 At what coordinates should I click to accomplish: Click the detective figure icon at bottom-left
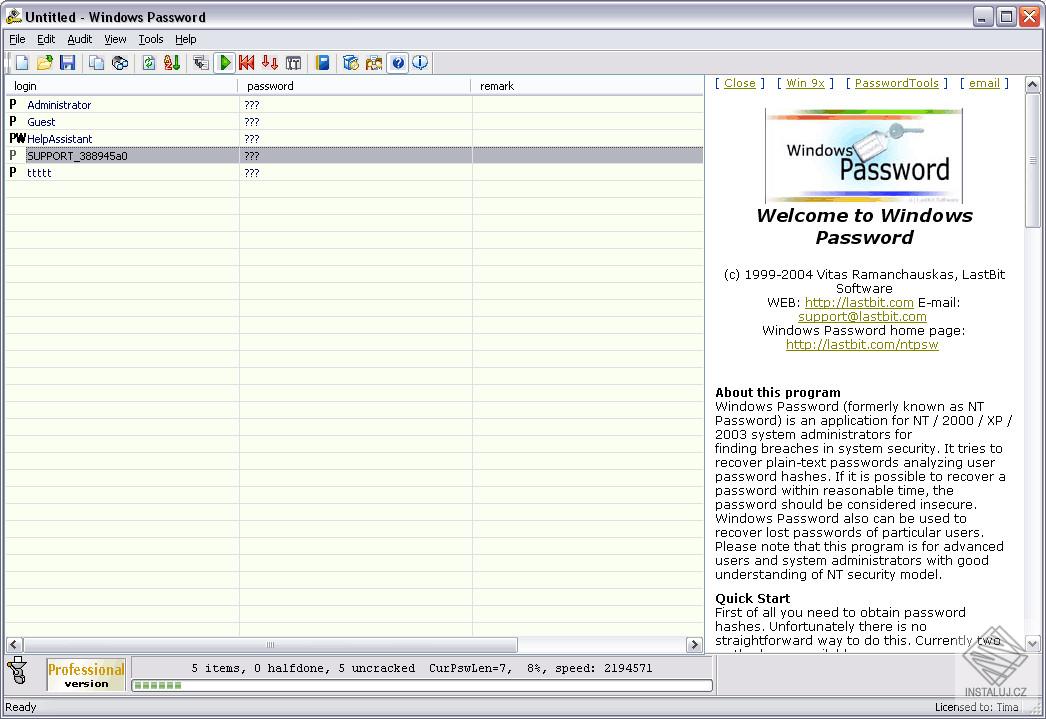[x=17, y=671]
